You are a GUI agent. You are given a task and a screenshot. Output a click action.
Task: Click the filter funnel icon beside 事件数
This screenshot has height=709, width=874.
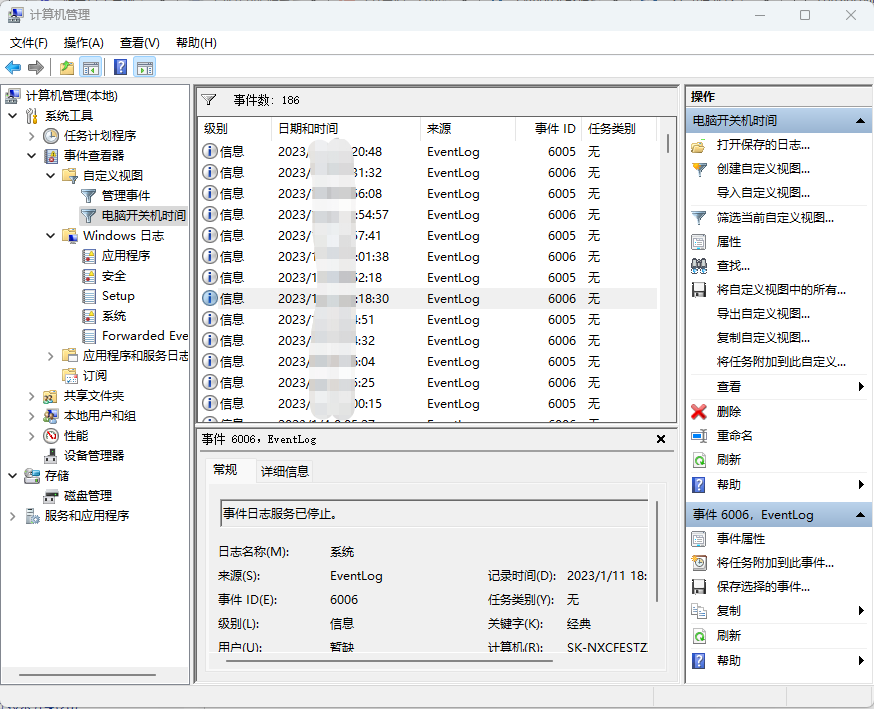pyautogui.click(x=209, y=100)
